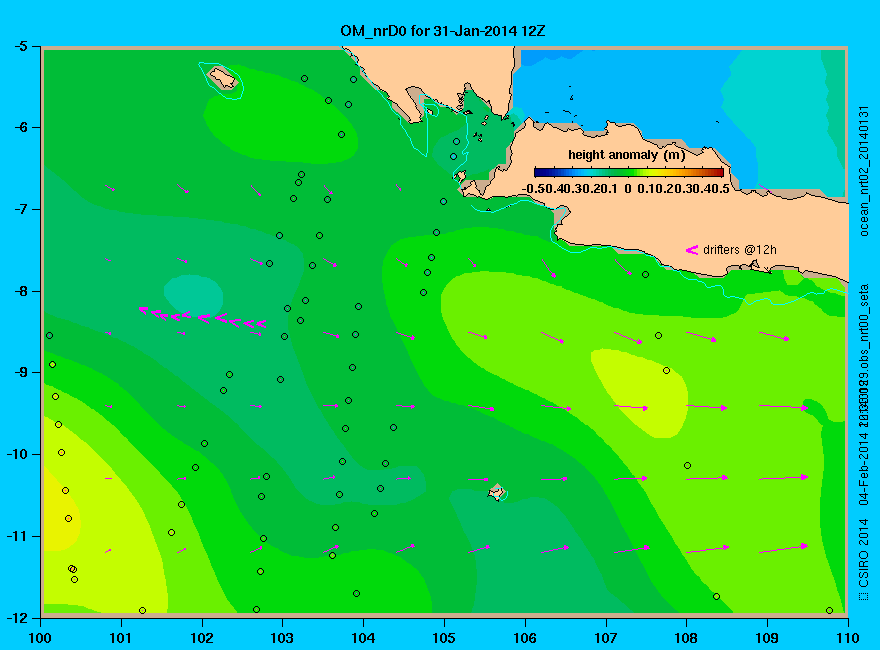Screen dimensions: 880x650
Task: Click the magenta drifter arrow legend symbol
Action: (x=691, y=250)
